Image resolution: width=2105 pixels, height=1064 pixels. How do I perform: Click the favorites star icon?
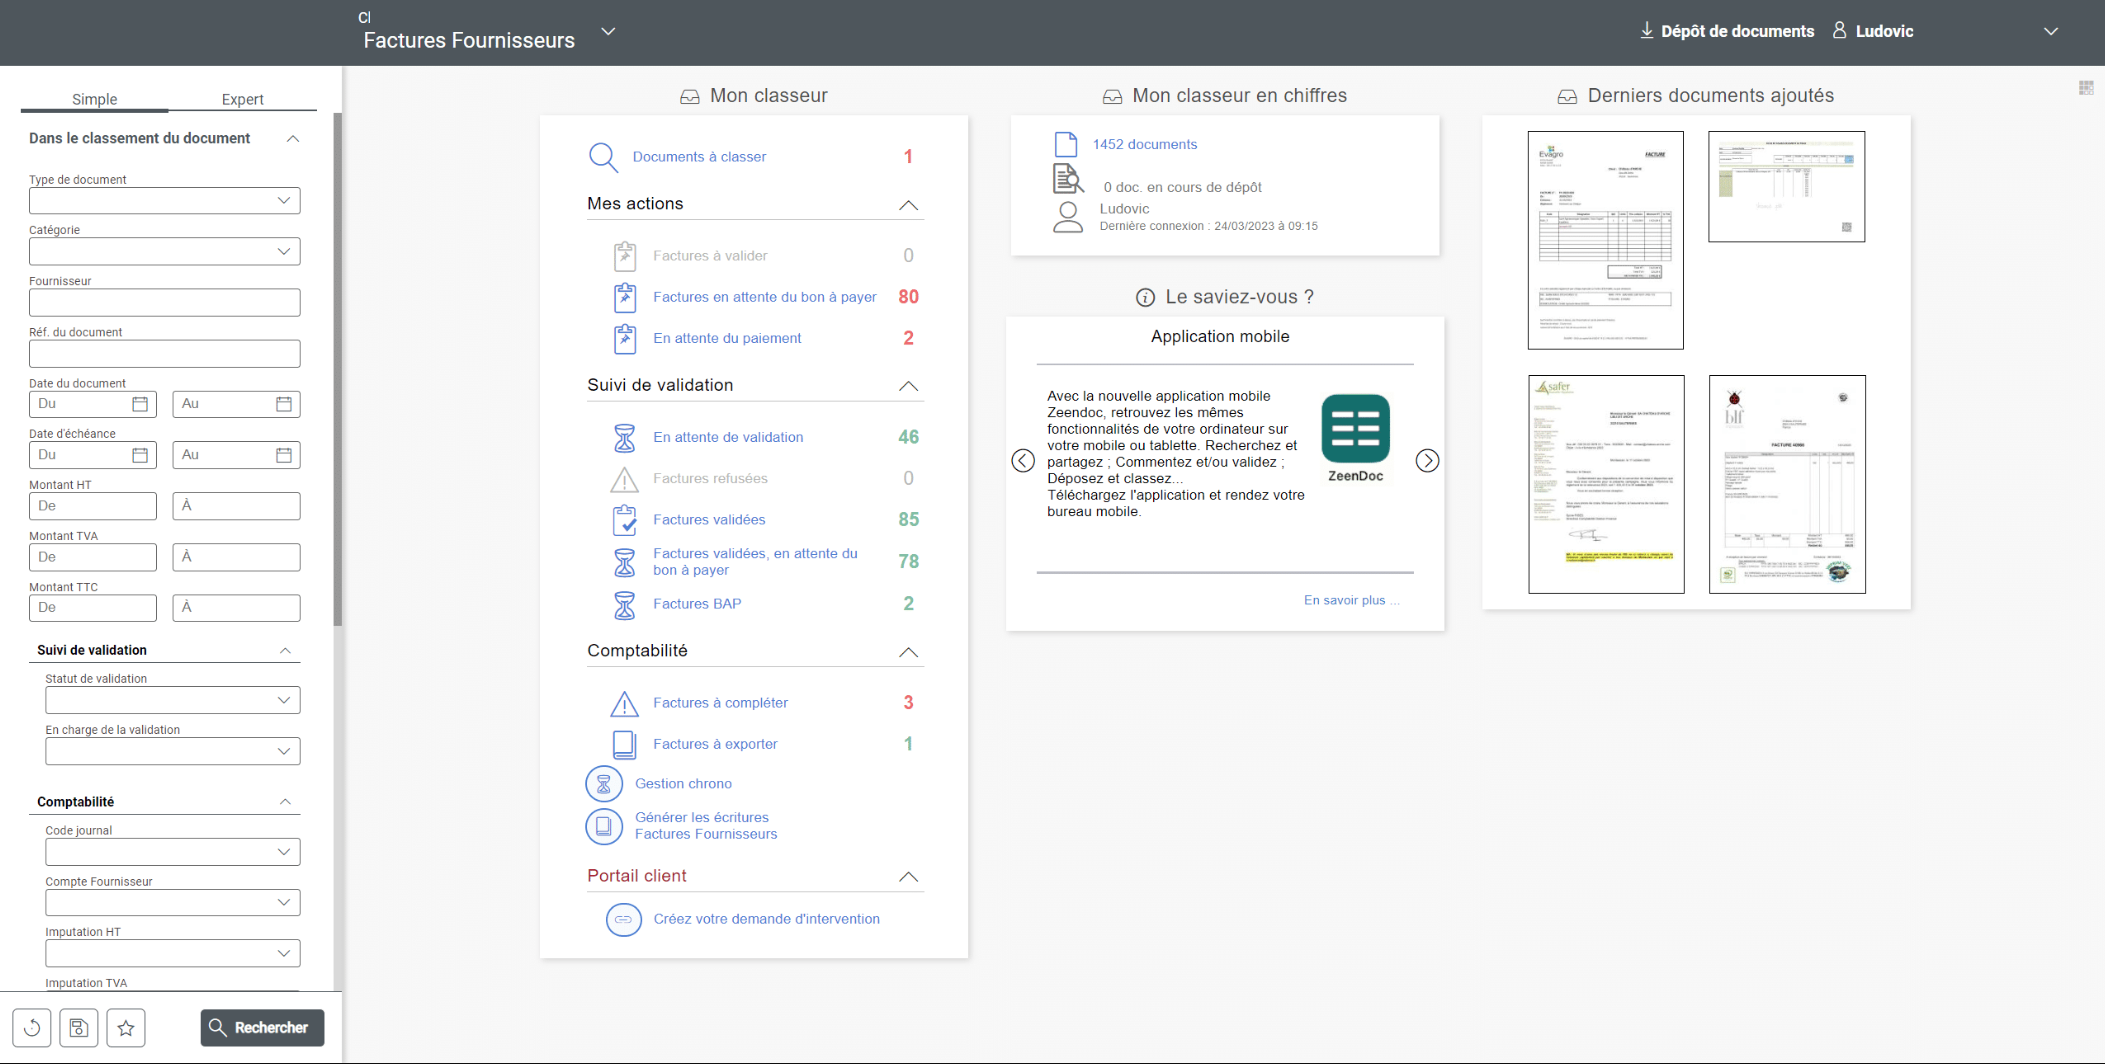(x=126, y=1027)
